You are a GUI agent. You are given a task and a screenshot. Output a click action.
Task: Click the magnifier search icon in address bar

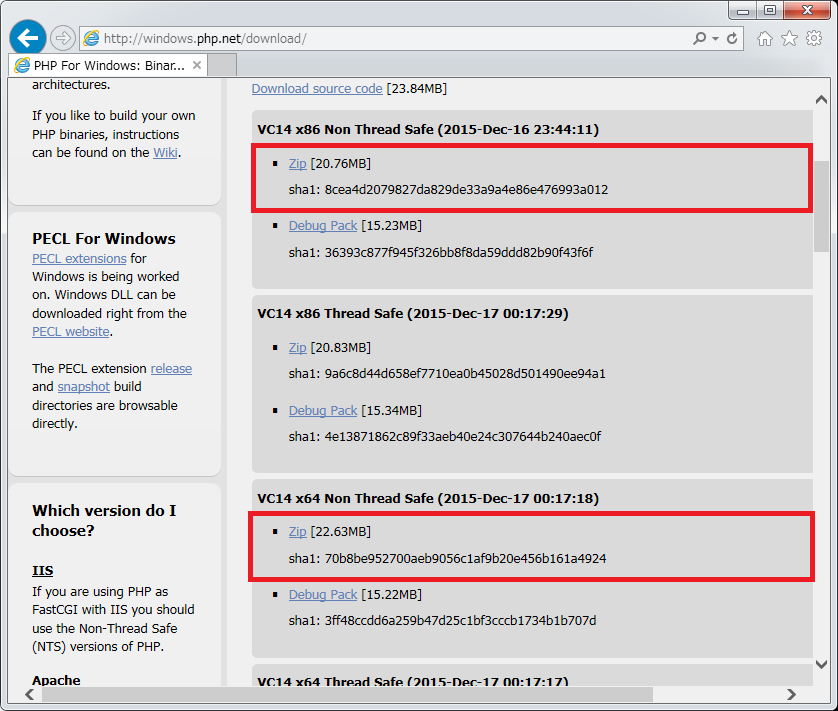tap(700, 38)
